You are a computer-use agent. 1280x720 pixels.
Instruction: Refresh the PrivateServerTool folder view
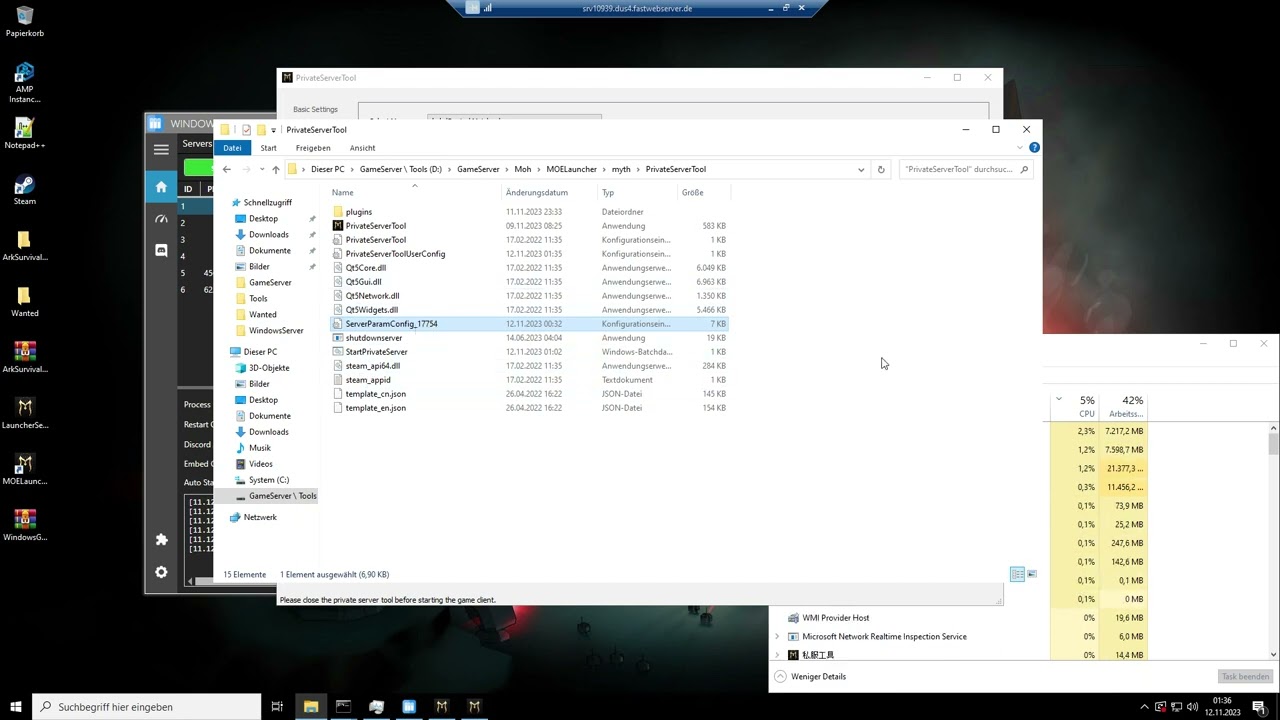tap(881, 169)
